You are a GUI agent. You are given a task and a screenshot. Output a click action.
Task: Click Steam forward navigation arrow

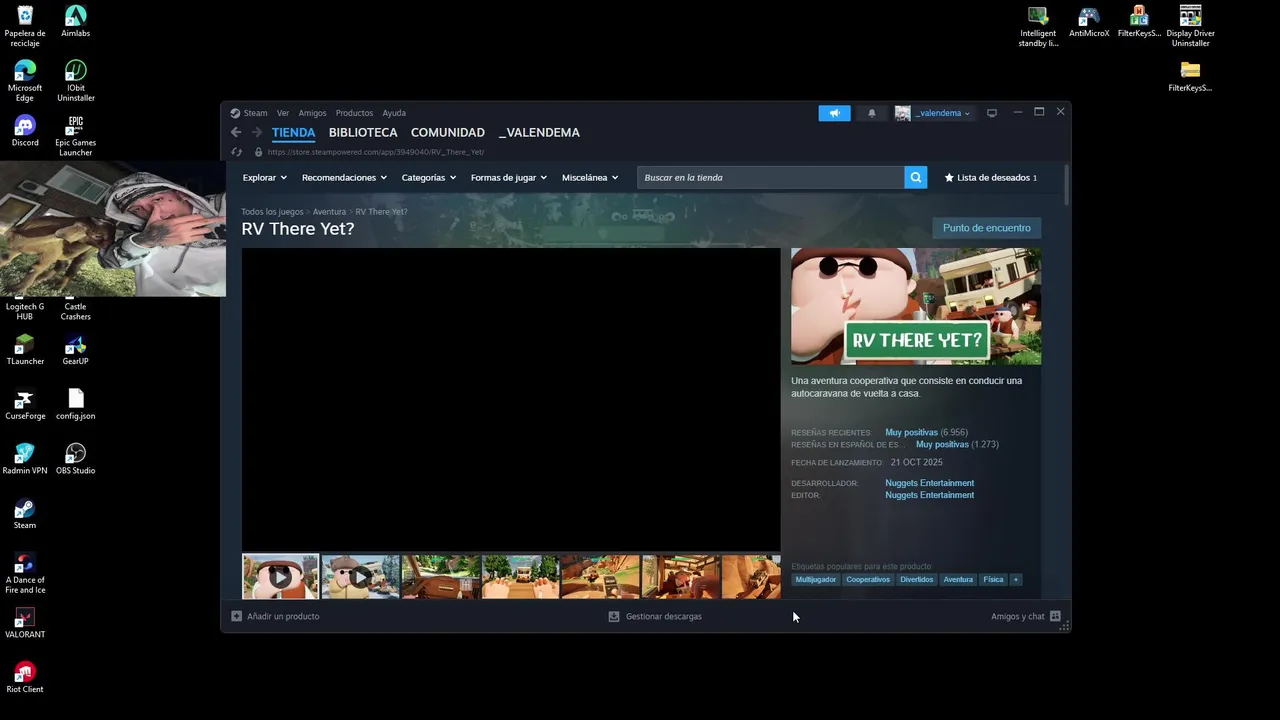point(257,132)
